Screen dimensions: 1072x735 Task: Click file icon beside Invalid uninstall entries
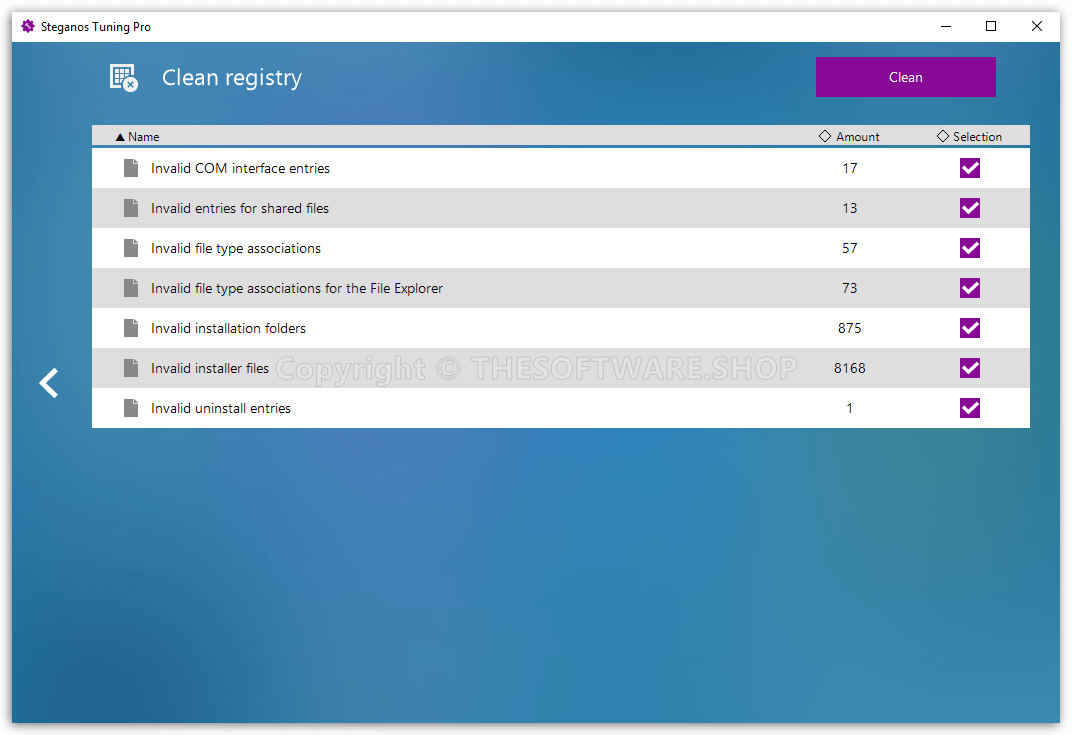[131, 408]
